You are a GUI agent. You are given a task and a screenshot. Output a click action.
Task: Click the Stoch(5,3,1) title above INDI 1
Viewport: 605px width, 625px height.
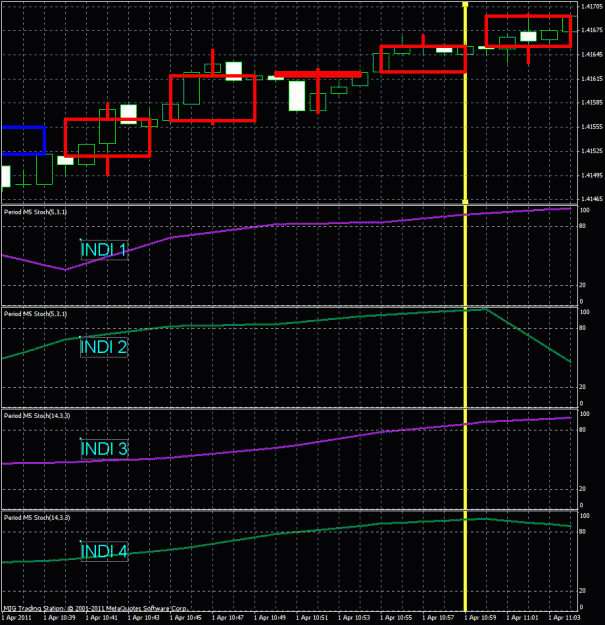(35, 212)
